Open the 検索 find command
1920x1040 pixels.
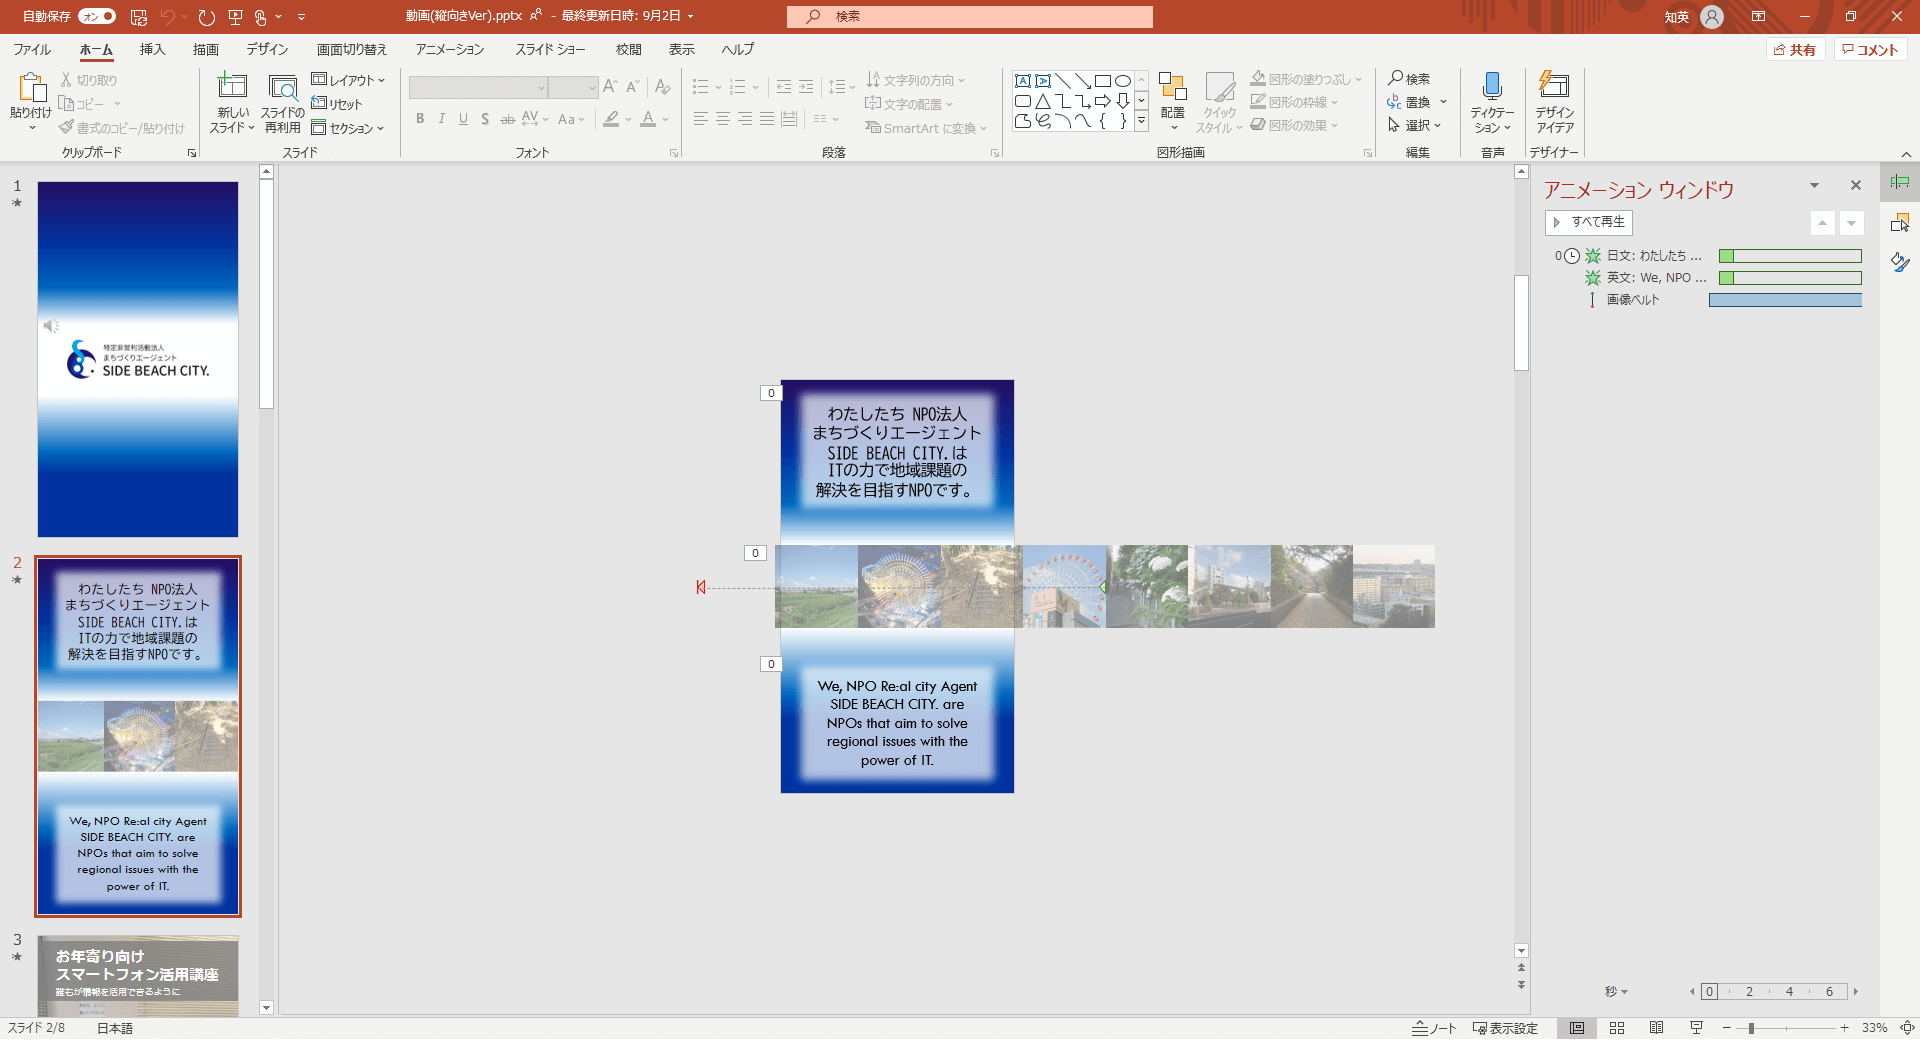1409,79
